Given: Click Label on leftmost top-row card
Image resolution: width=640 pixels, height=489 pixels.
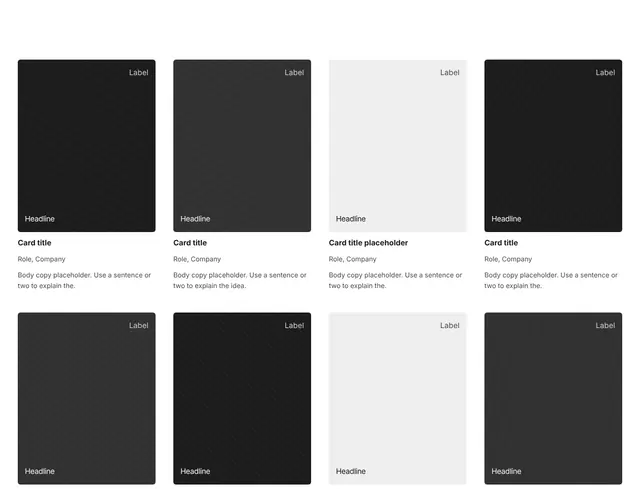Looking at the screenshot, I should (x=138, y=73).
